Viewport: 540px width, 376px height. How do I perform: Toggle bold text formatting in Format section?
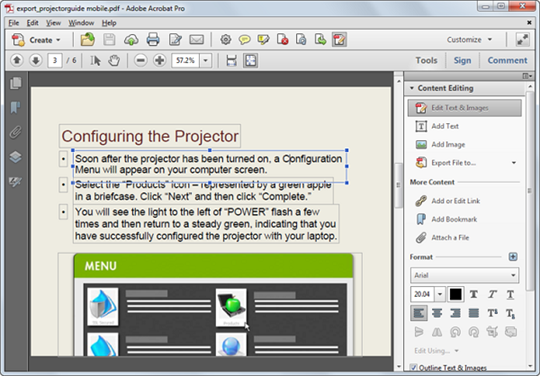point(474,294)
